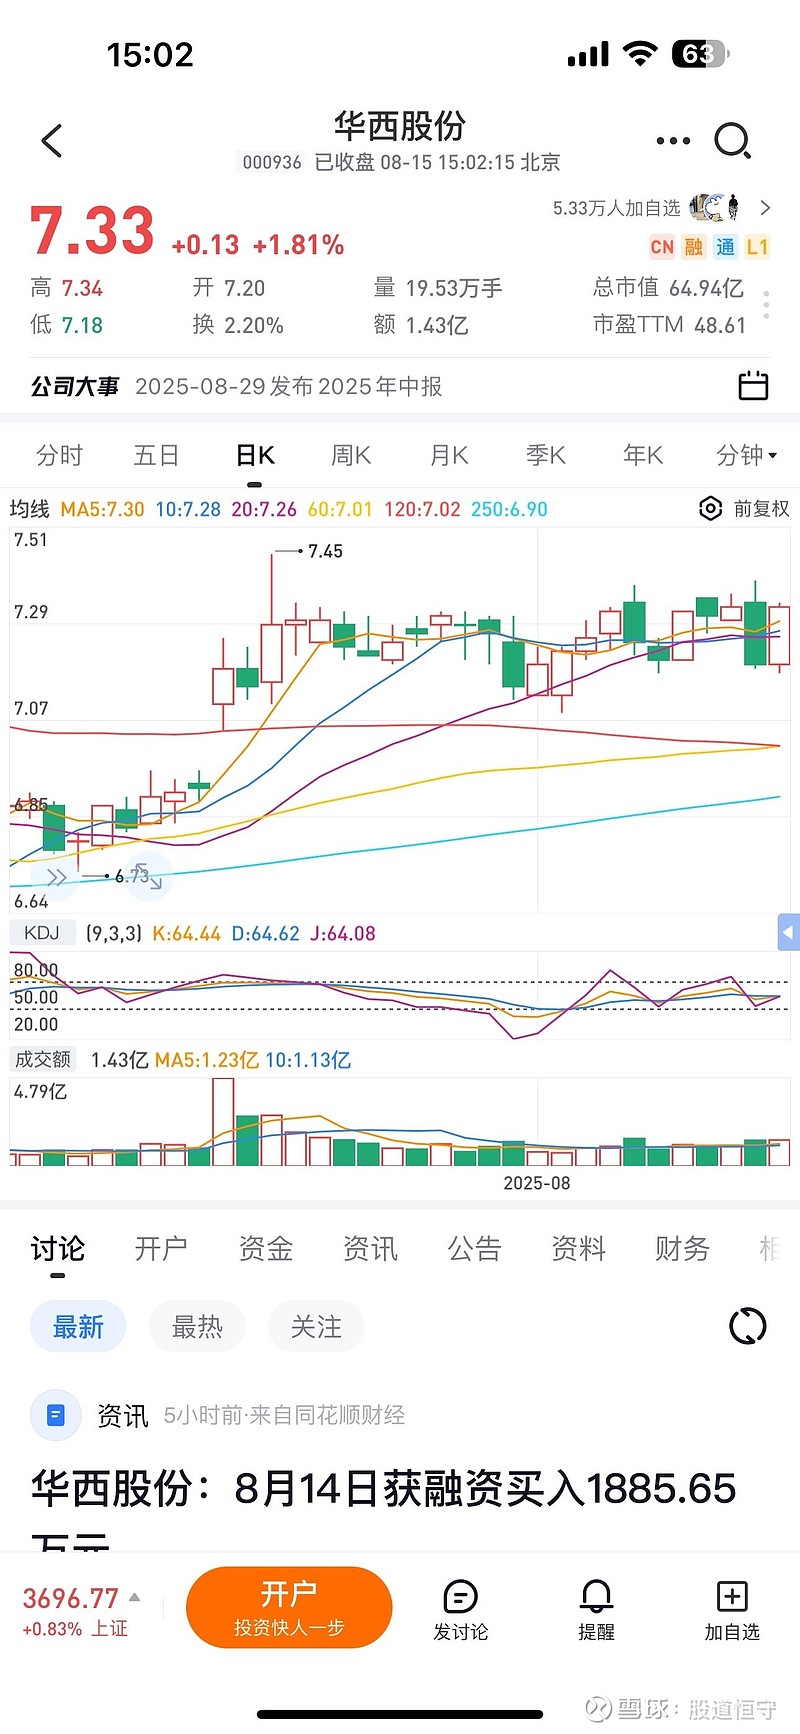Tap the 6.73 low price marker
The height and width of the screenshot is (1734, 800).
[131, 876]
